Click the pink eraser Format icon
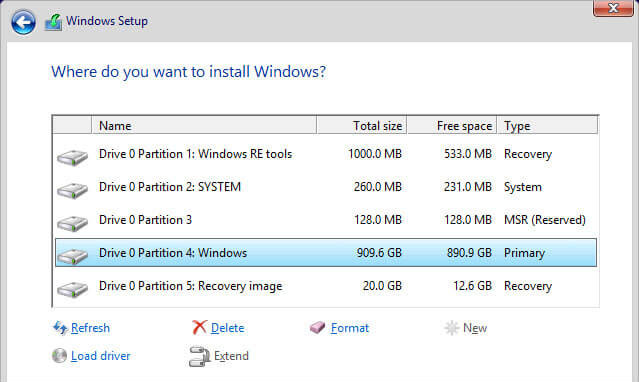639x382 pixels. pos(317,327)
